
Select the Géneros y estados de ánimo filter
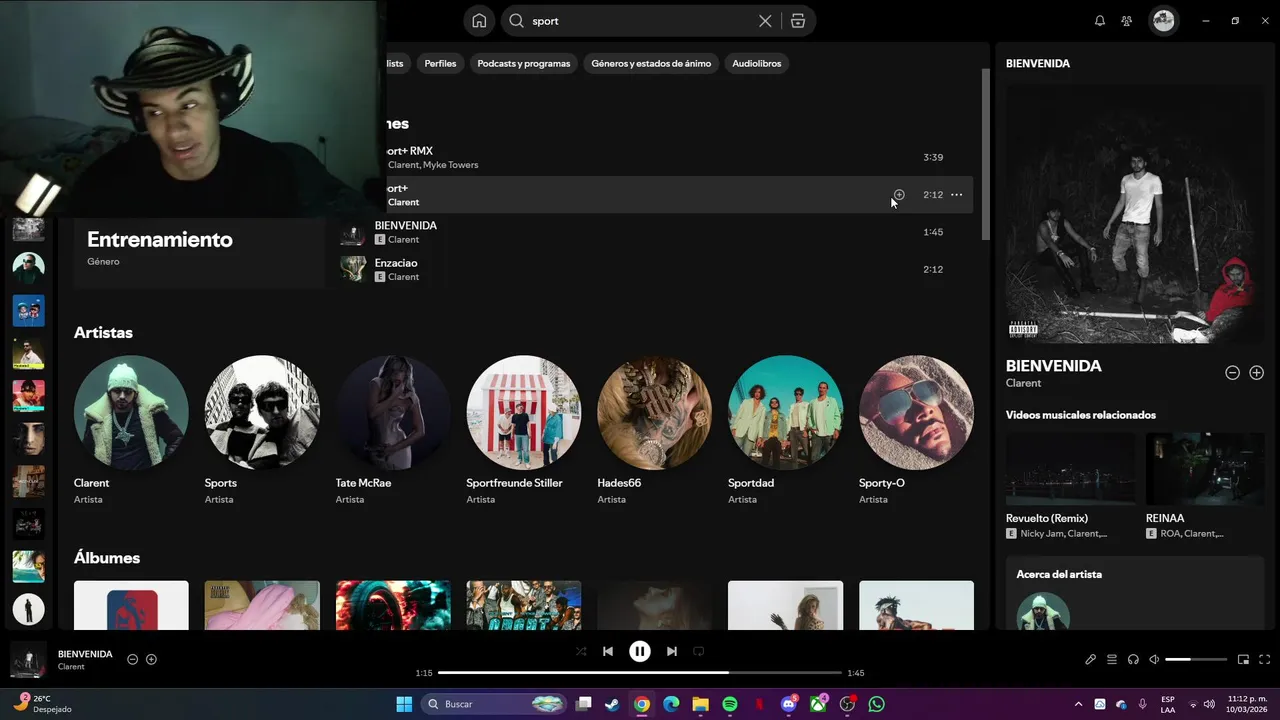point(651,63)
